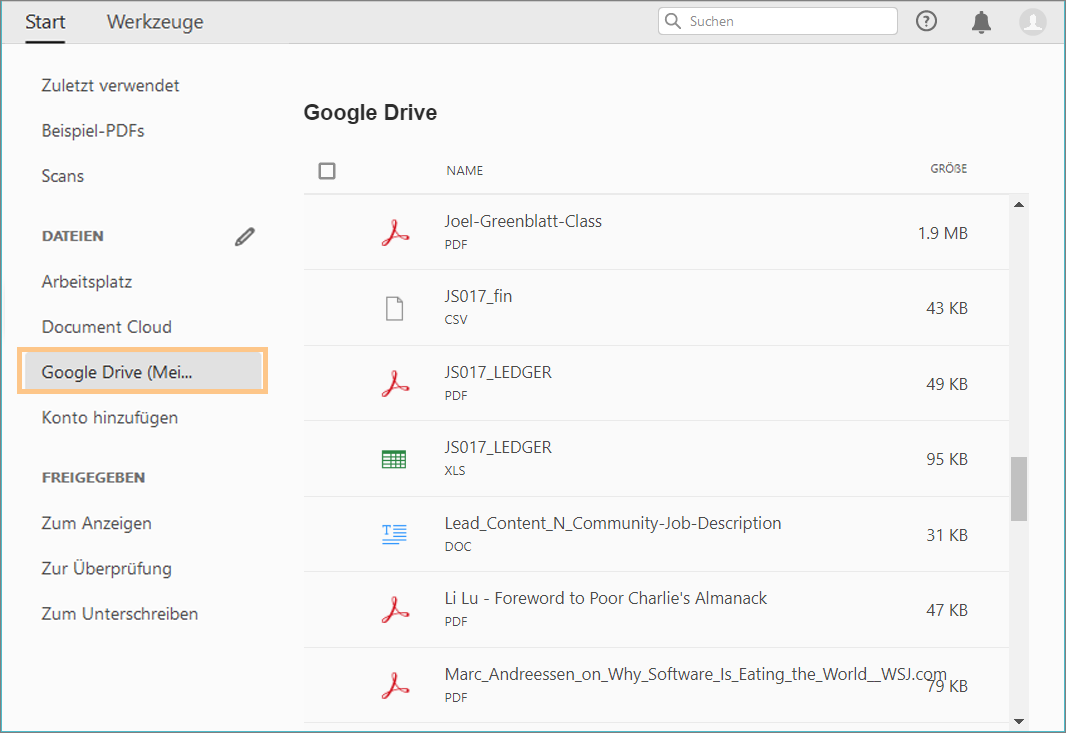Select the Start tab
The width and height of the screenshot is (1066, 733).
[x=45, y=21]
